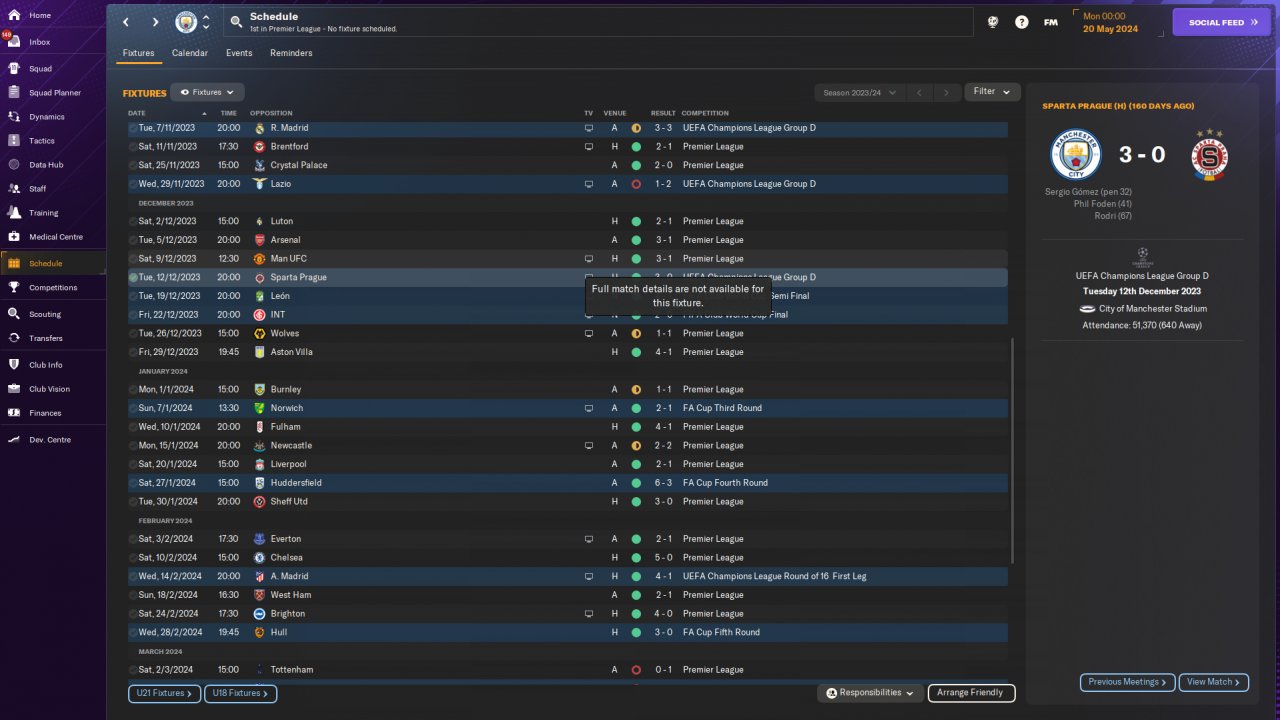Image resolution: width=1280 pixels, height=720 pixels.
Task: Click TV icon on R. Madrid row
Action: [589, 128]
